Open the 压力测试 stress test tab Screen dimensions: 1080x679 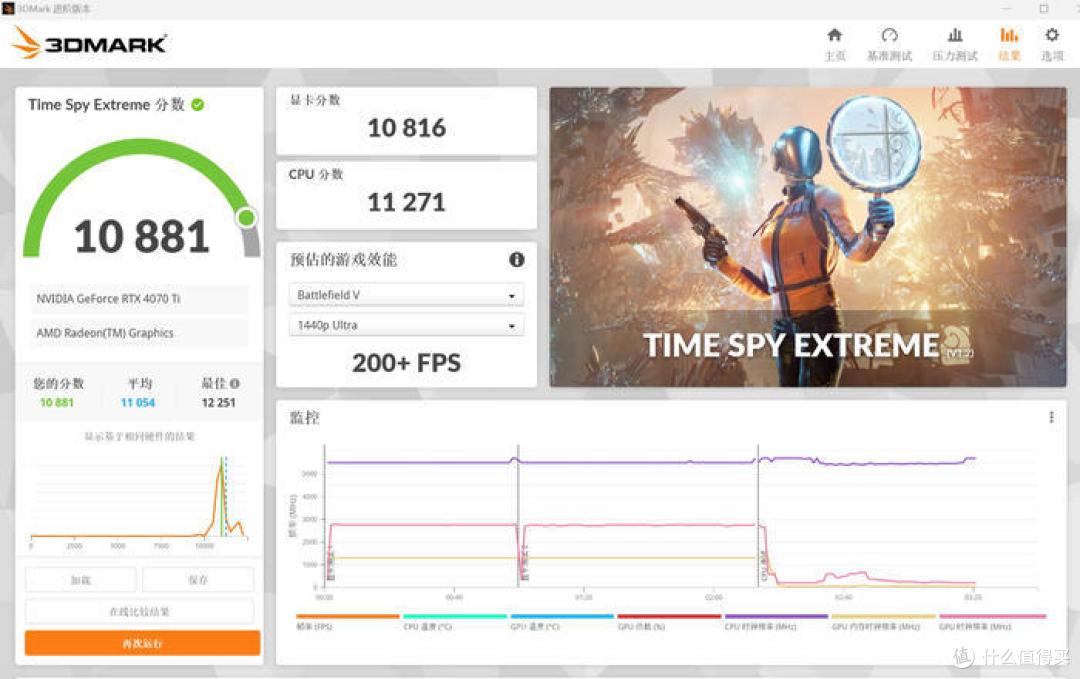click(955, 44)
